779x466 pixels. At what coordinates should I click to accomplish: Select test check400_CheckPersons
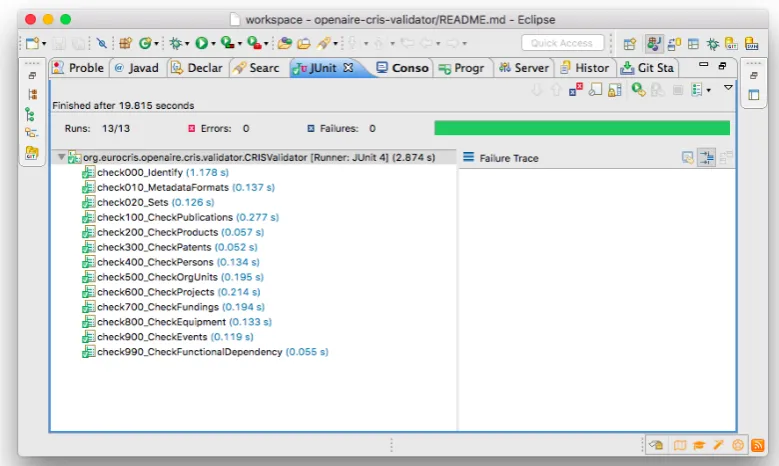(x=170, y=262)
